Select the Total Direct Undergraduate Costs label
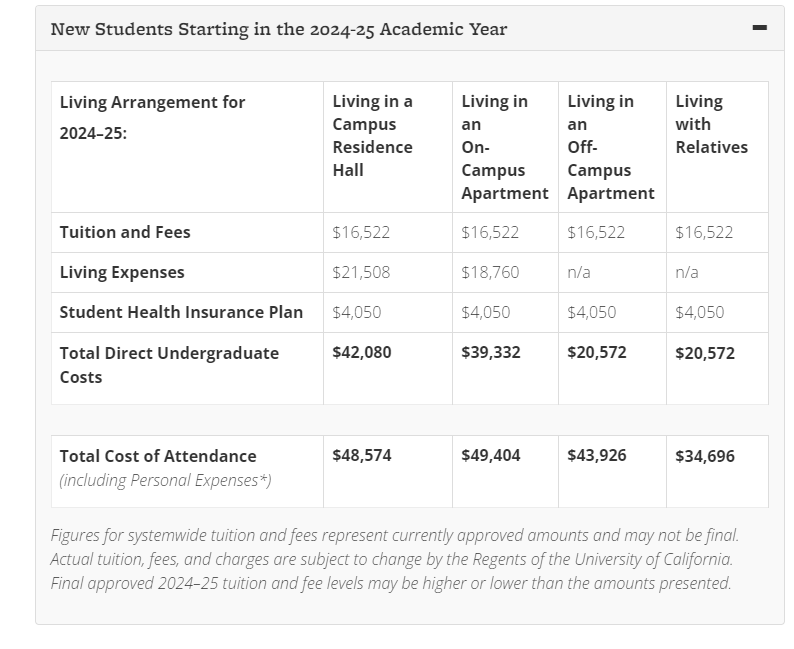The image size is (794, 649). pyautogui.click(x=169, y=365)
